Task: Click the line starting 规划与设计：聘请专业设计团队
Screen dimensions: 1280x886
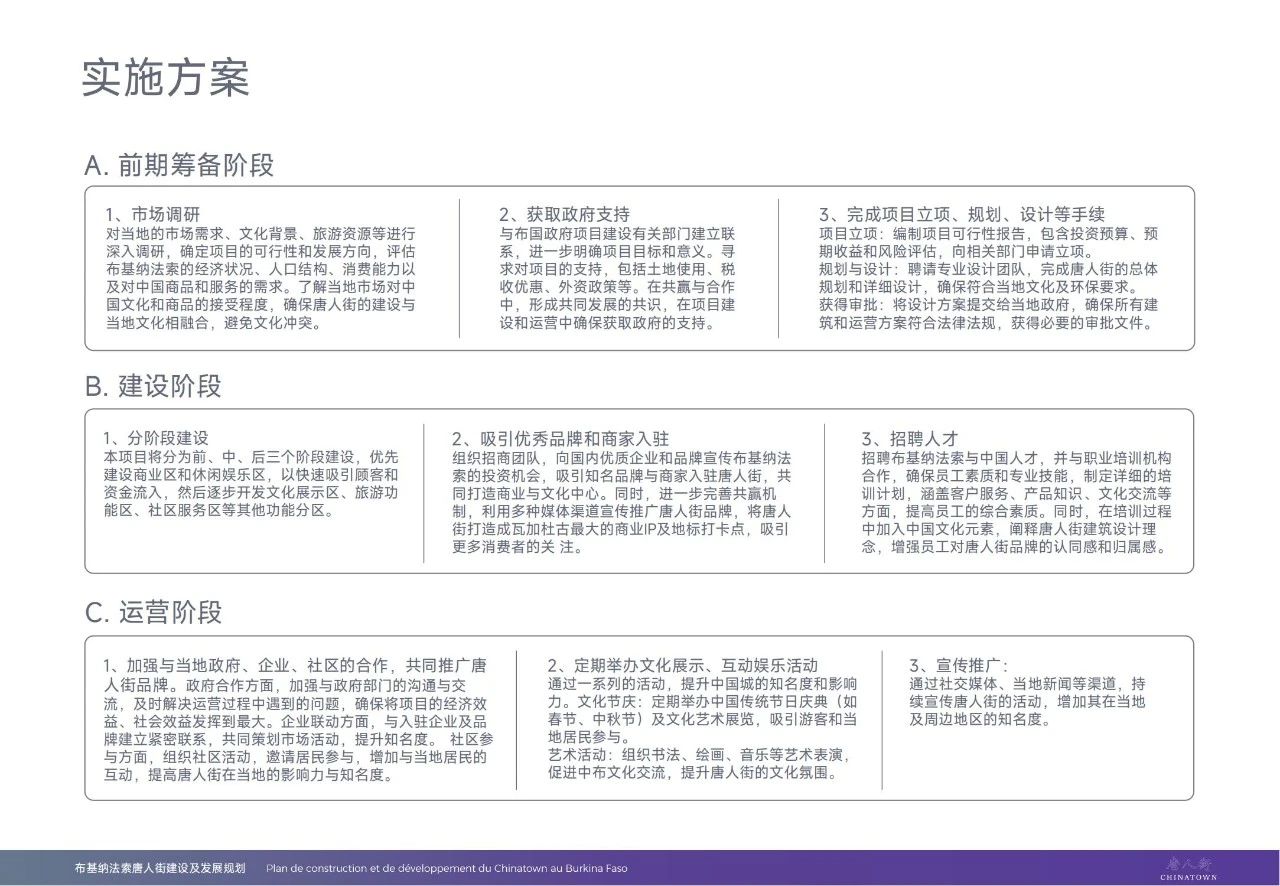Action: 988,269
